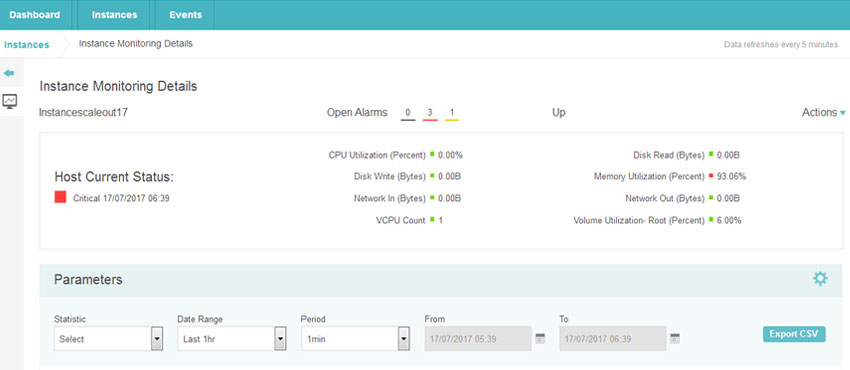Click green indicator beside CPU Utilization
The image size is (850, 370).
(432, 154)
